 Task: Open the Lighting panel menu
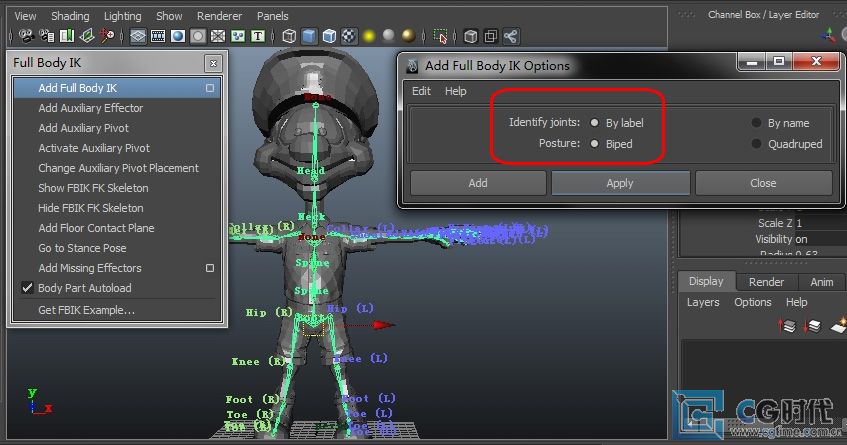(123, 16)
